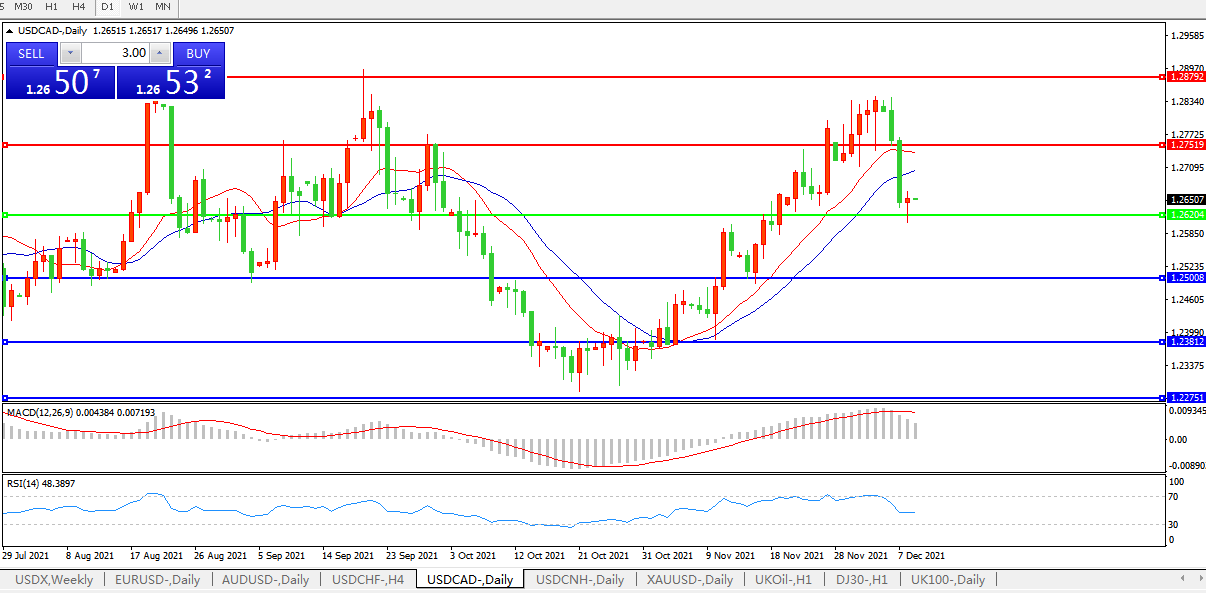Open the USDX,Weekly chart tab
Image resolution: width=1206 pixels, height=593 pixels.
tap(53, 580)
